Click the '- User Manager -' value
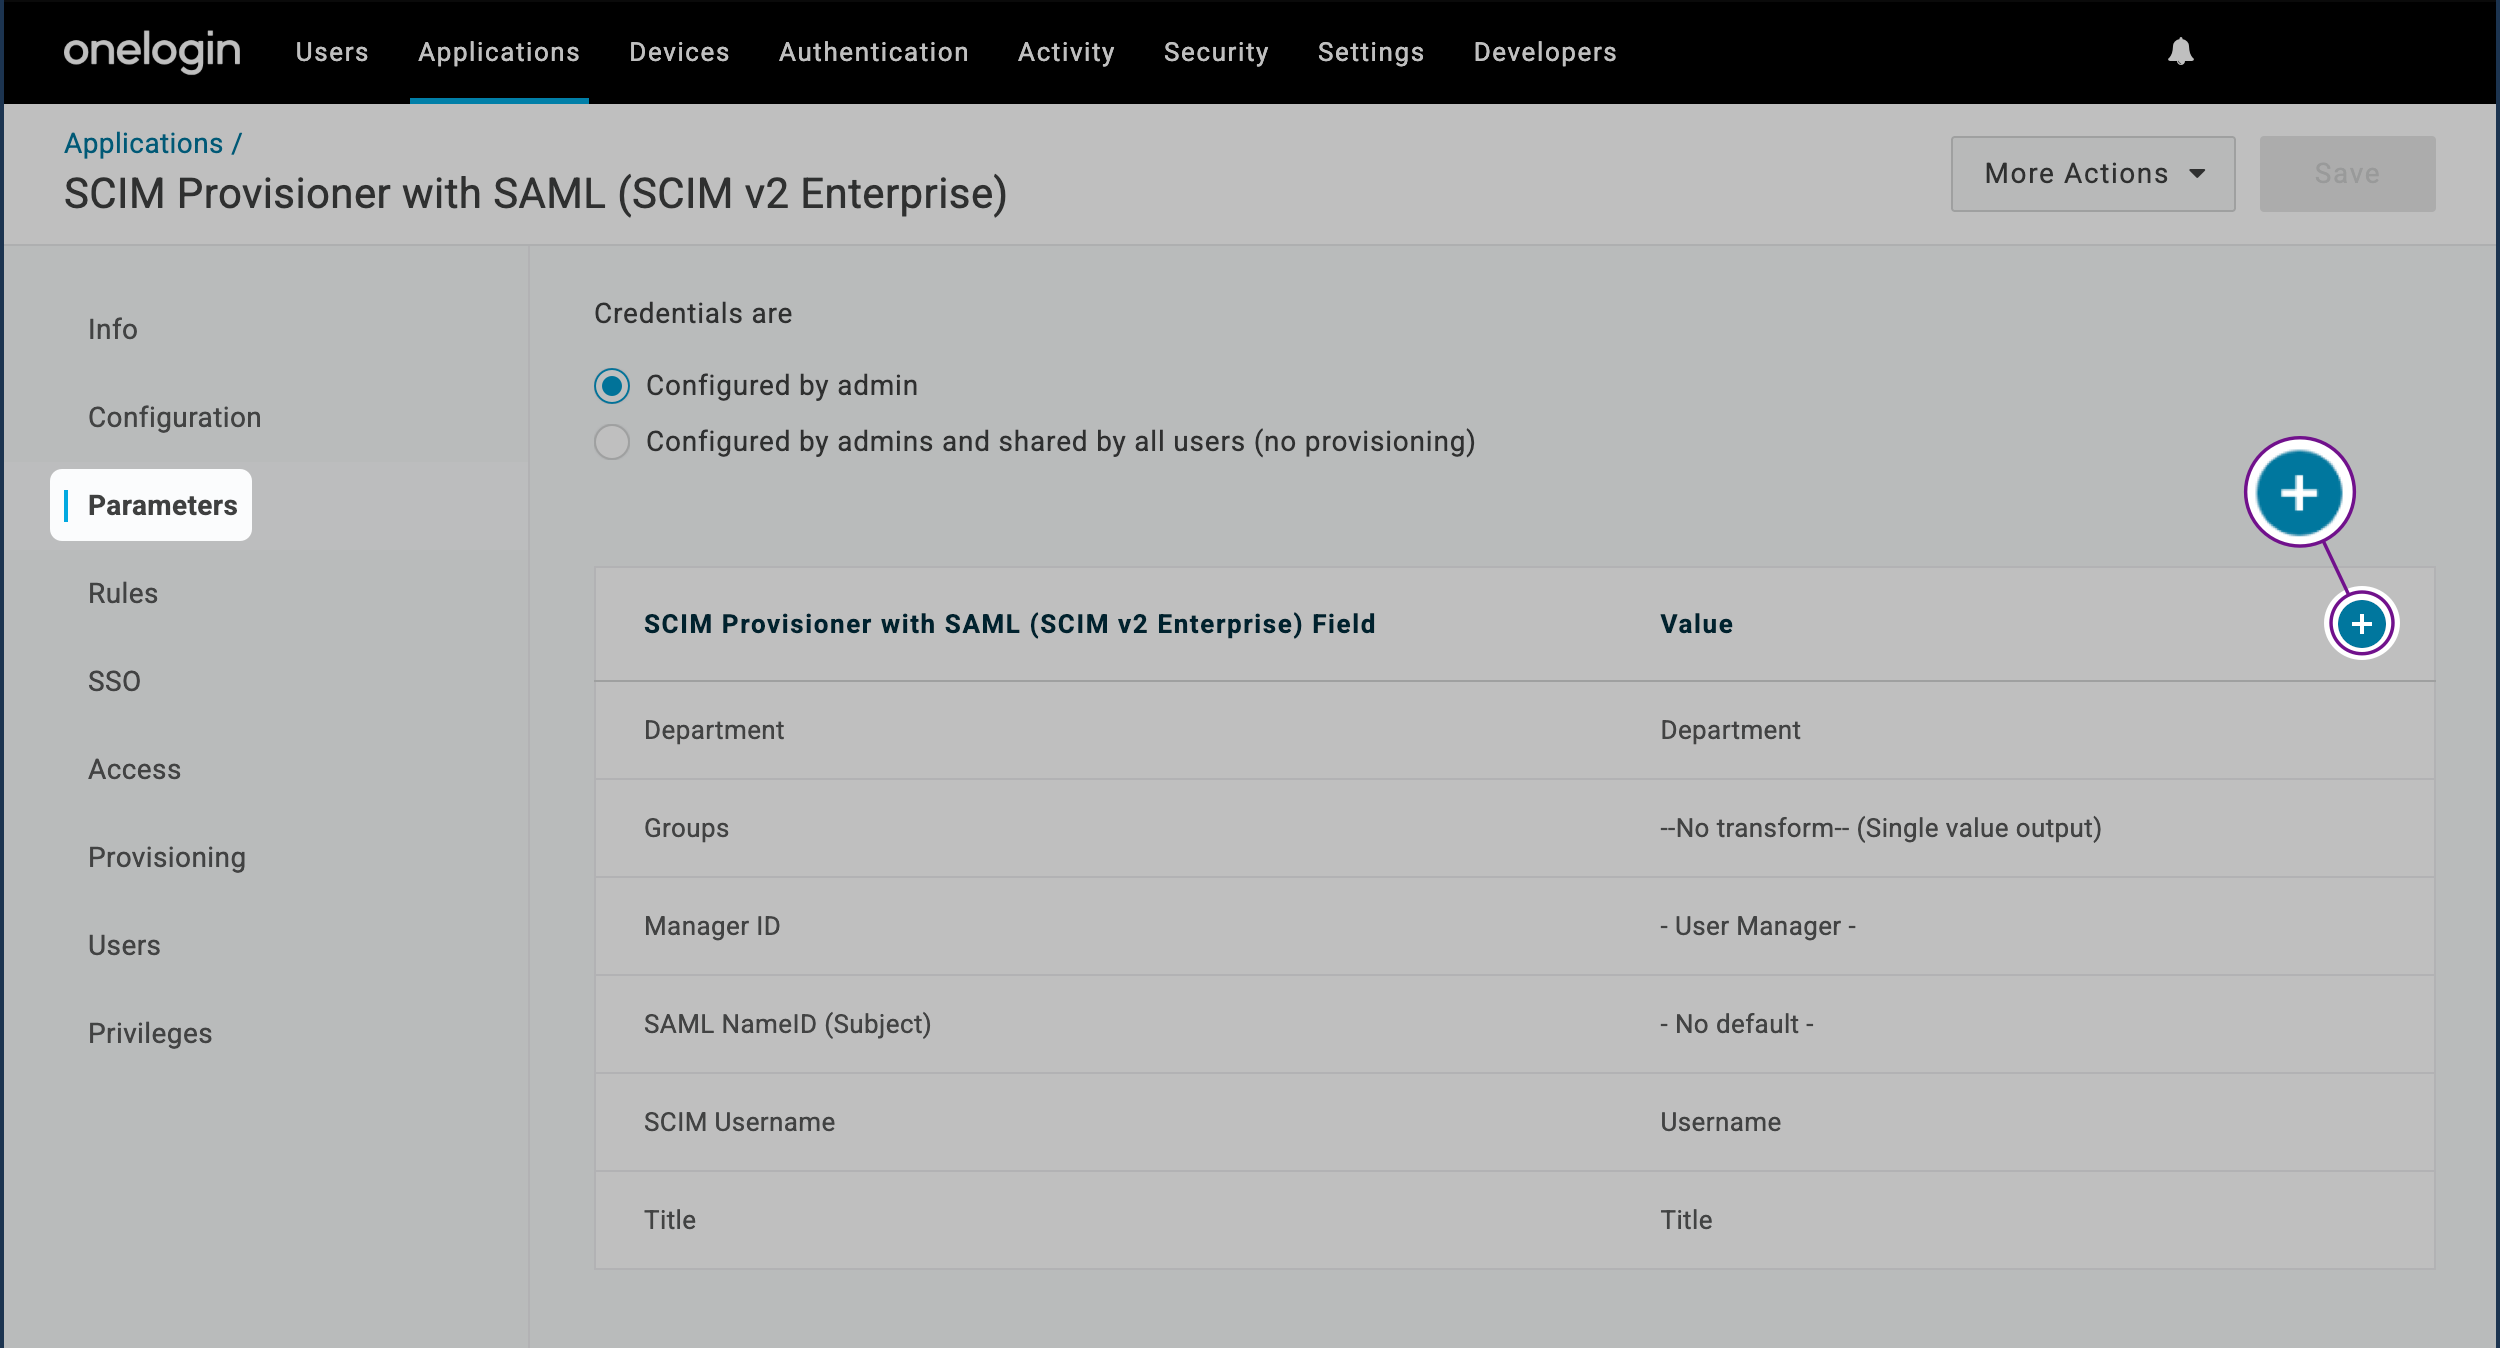This screenshot has width=2500, height=1348. (x=1758, y=927)
